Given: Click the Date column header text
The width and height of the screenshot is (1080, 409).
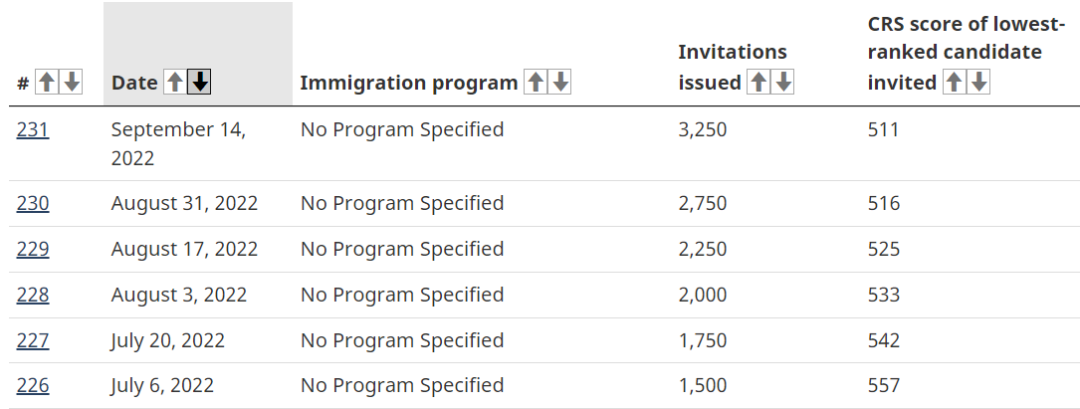Looking at the screenshot, I should pos(134,83).
